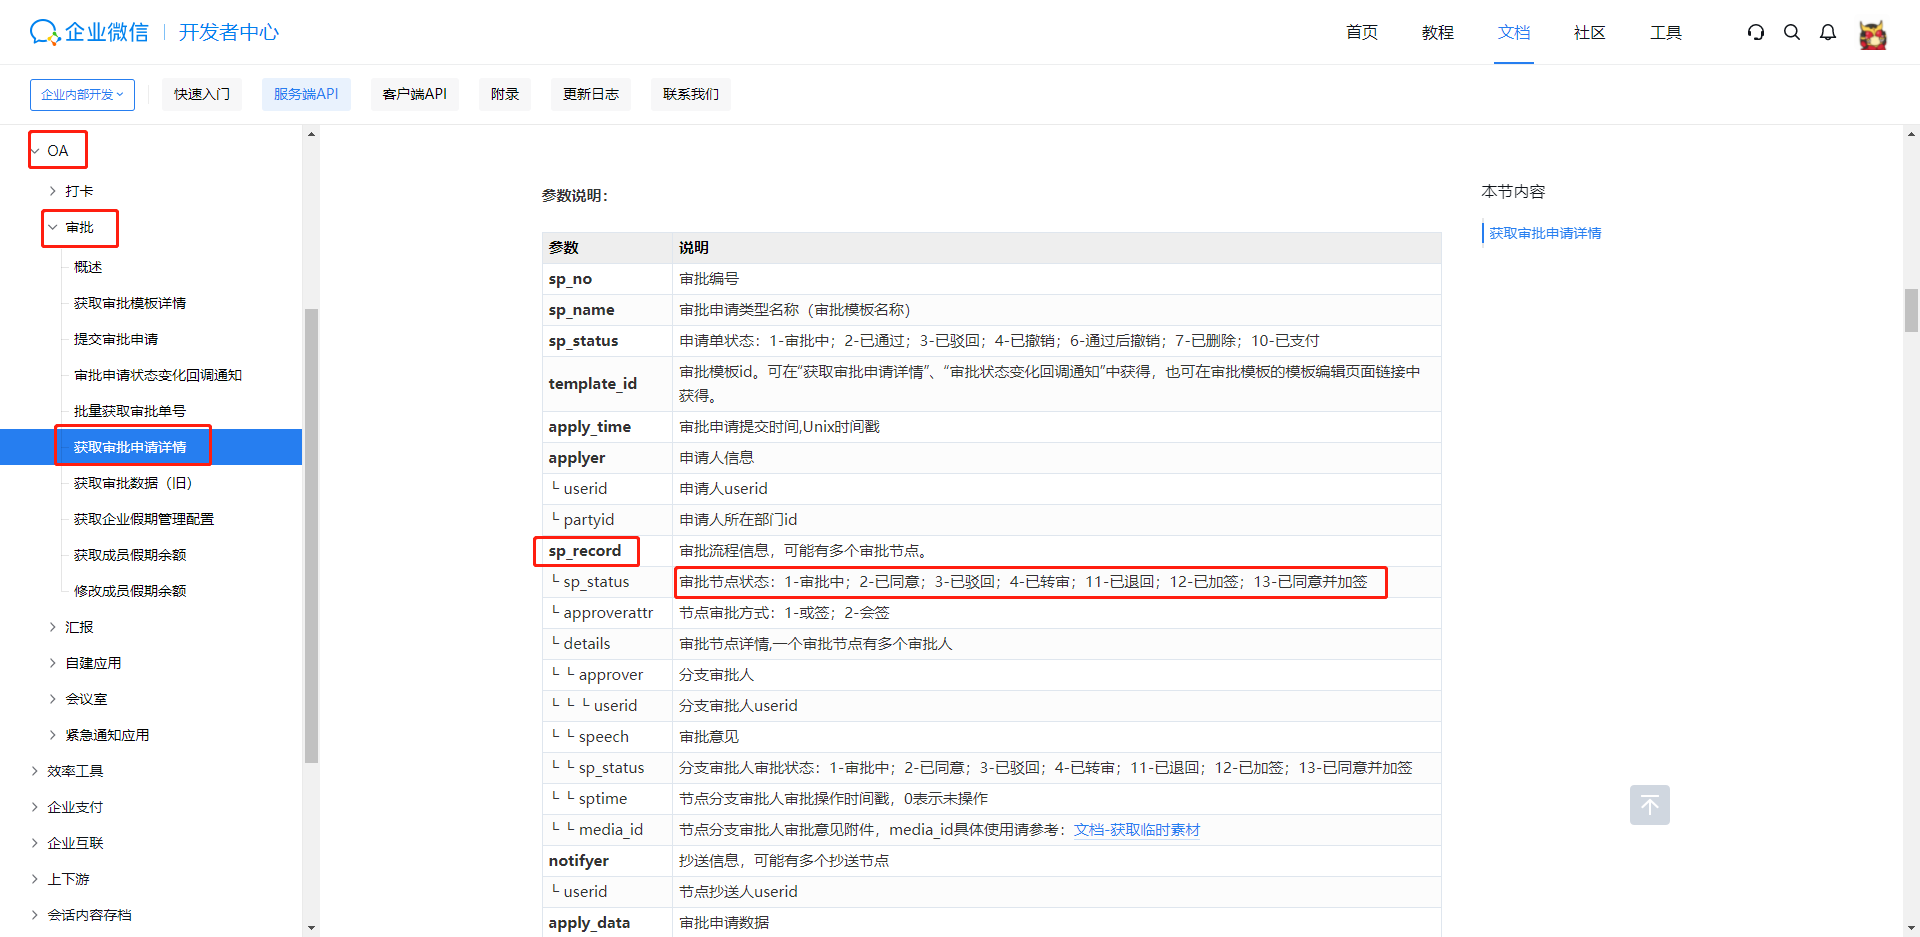Click the headset support icon

1756,32
